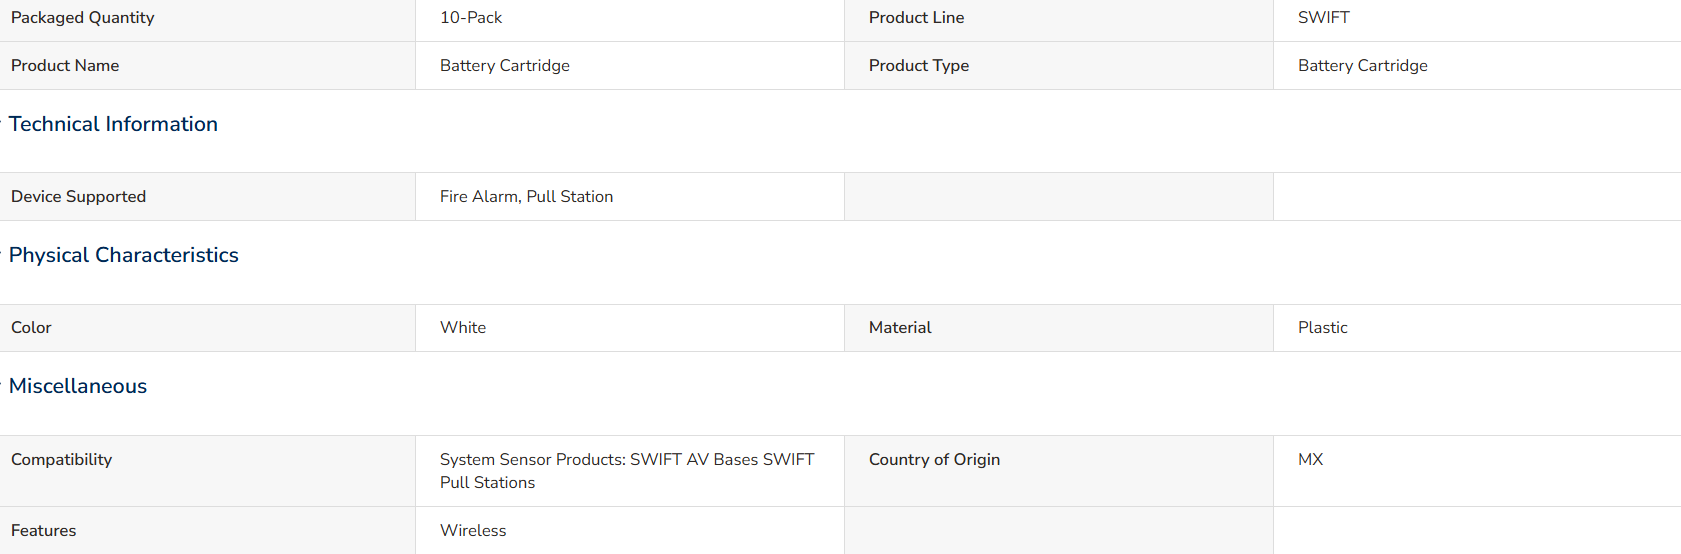Click the Wireless features value

tap(473, 531)
